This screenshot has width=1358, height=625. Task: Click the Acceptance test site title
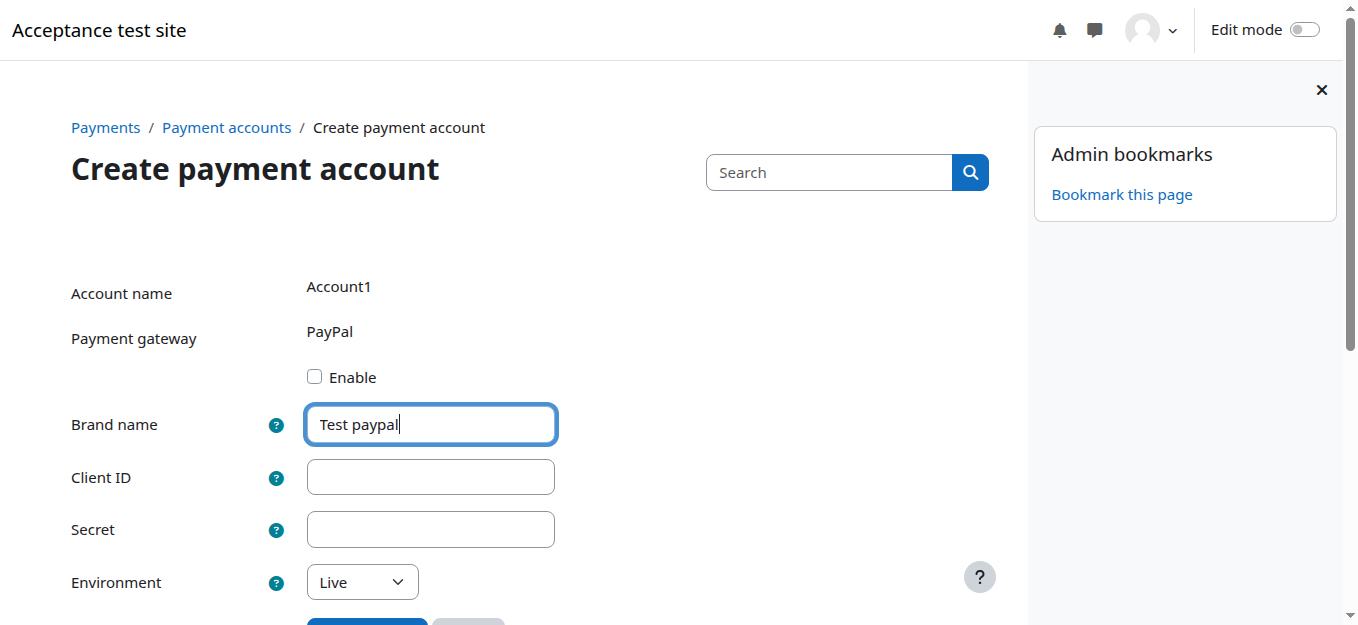(99, 30)
